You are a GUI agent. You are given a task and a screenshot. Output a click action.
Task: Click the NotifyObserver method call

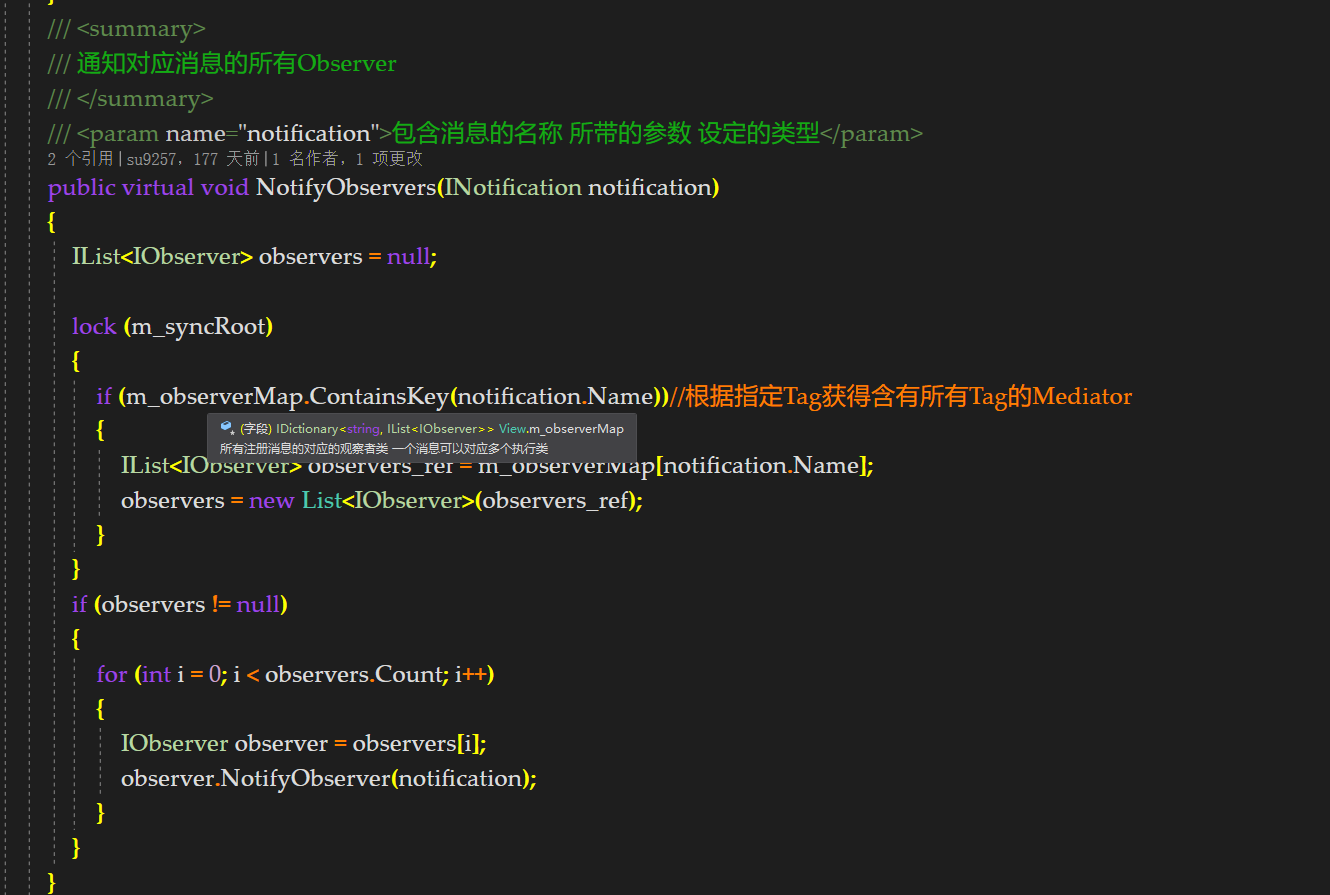coord(304,778)
